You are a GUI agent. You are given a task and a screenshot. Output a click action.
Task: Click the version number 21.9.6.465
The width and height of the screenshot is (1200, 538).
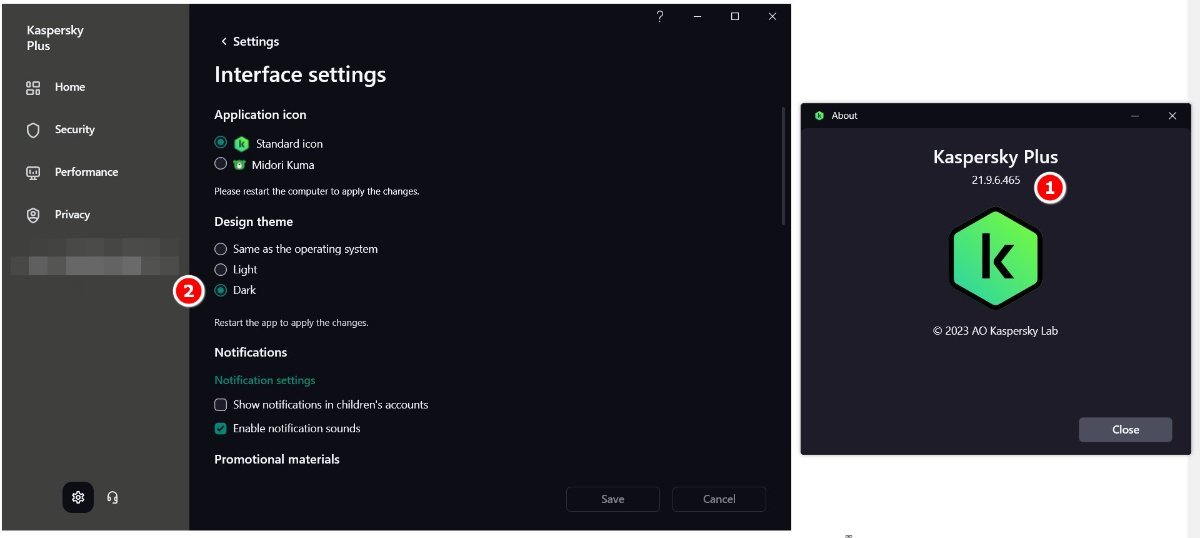tap(995, 181)
